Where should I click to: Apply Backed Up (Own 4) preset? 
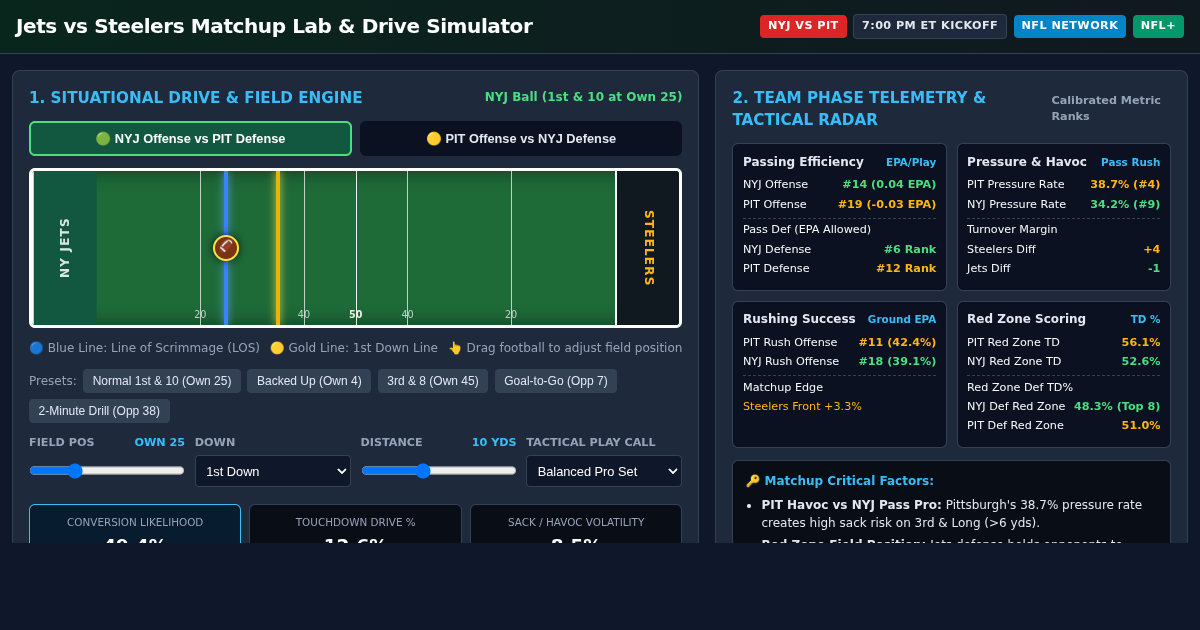click(x=309, y=381)
